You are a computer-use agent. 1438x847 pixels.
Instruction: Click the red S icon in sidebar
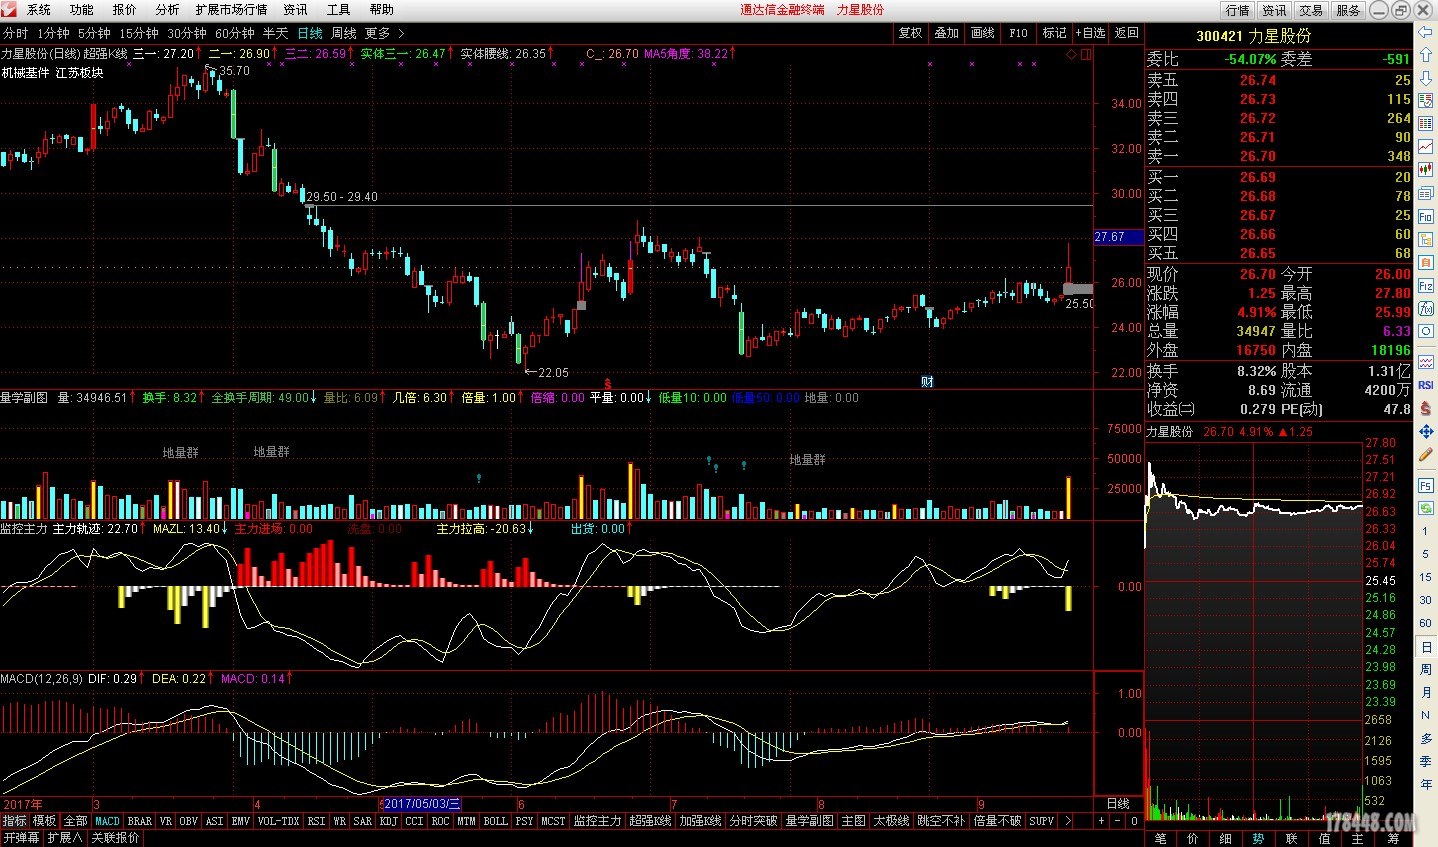point(1426,408)
